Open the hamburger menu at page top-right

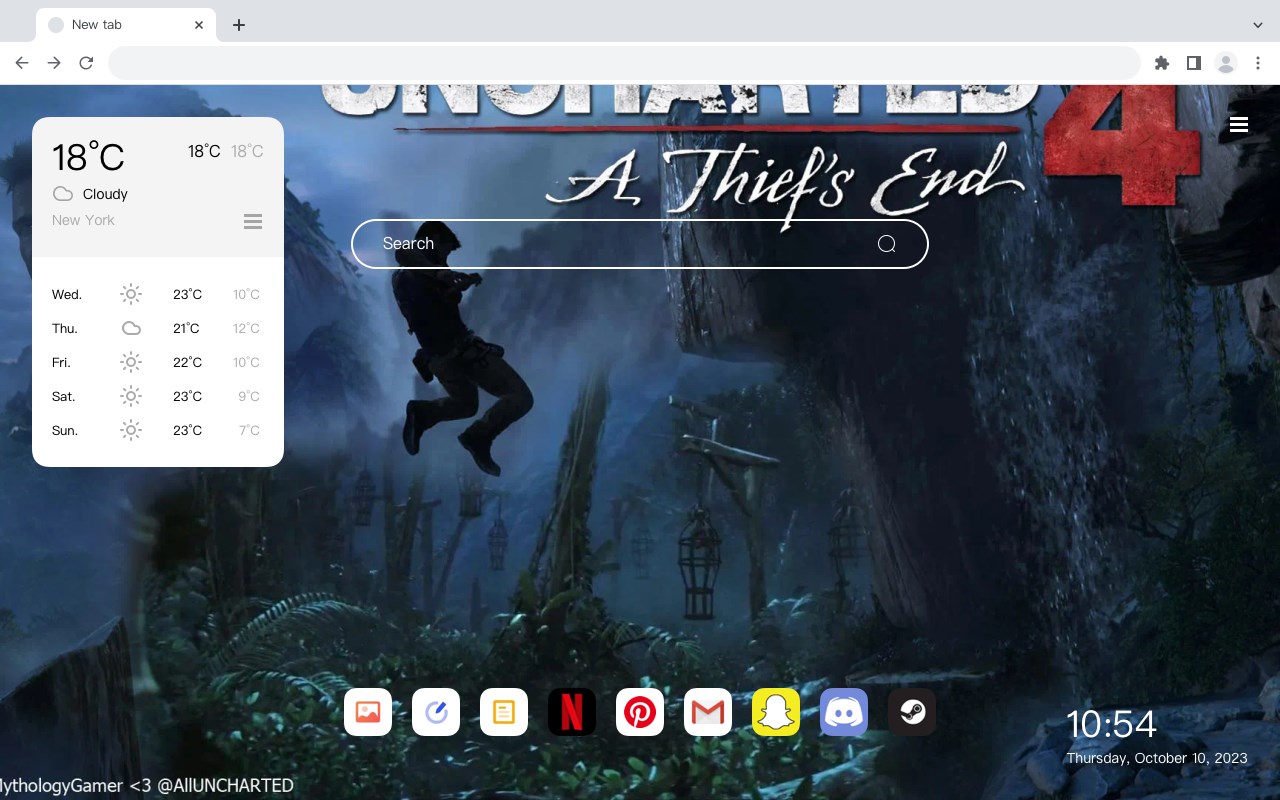tap(1239, 124)
